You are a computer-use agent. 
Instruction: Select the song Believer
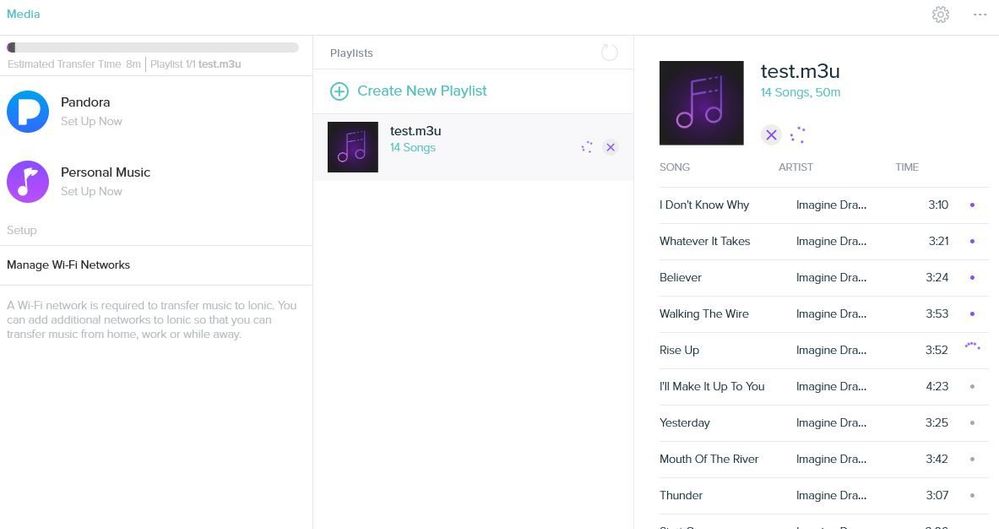680,277
